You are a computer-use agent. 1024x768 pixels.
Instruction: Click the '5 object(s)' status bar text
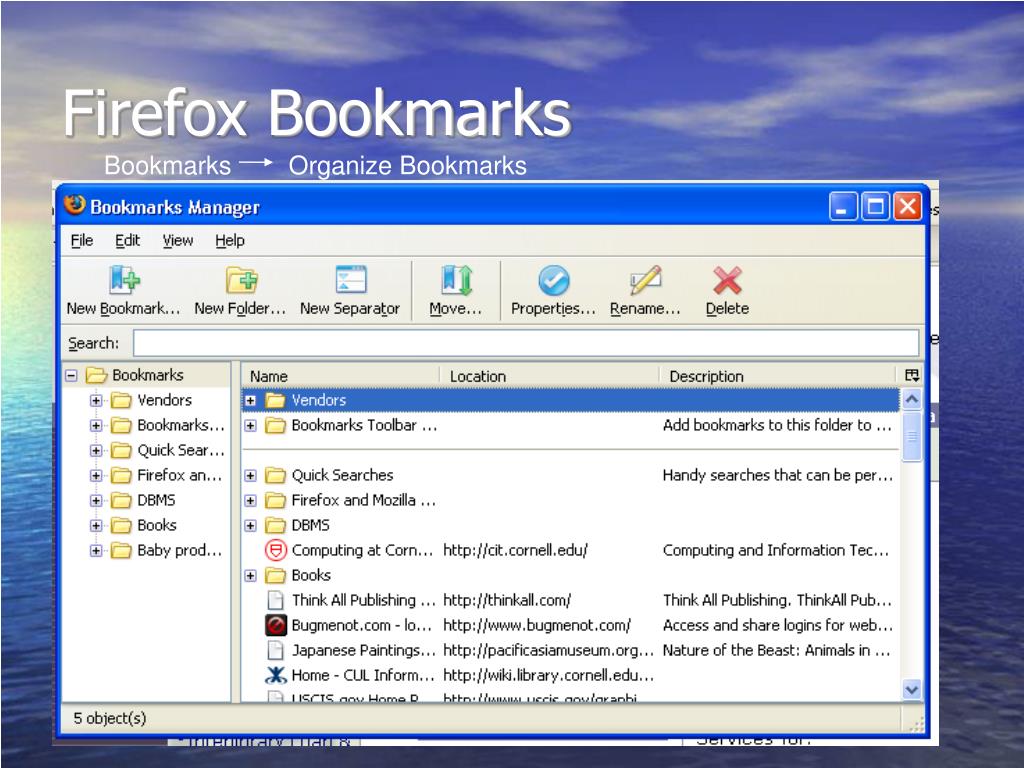click(x=110, y=718)
